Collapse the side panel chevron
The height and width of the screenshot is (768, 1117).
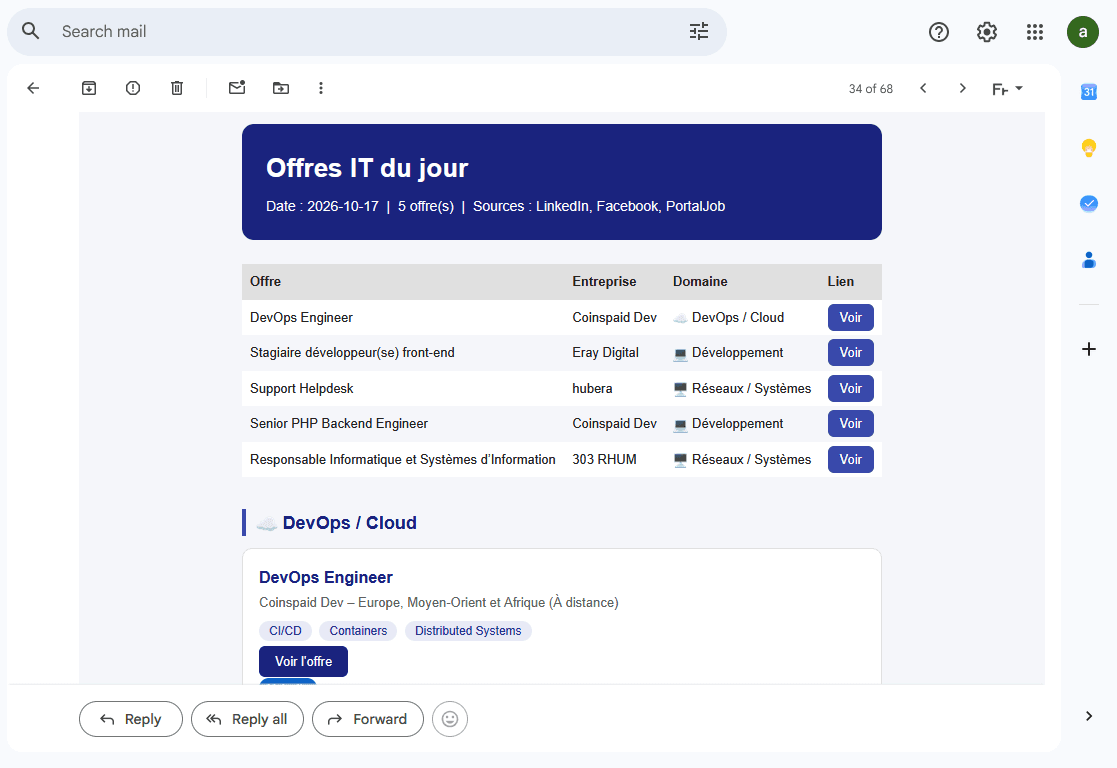coord(1089,716)
